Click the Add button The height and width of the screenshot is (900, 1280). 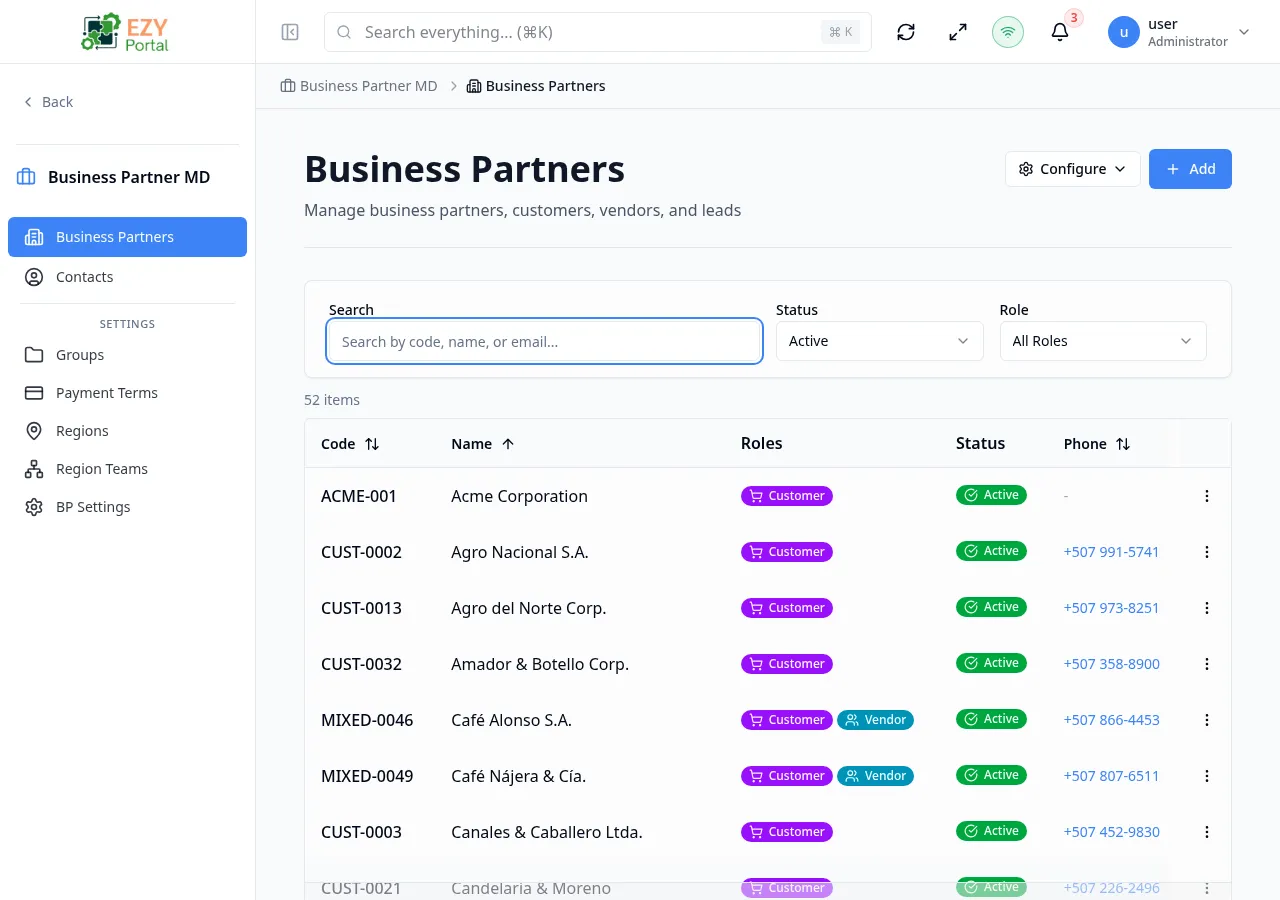click(1190, 169)
